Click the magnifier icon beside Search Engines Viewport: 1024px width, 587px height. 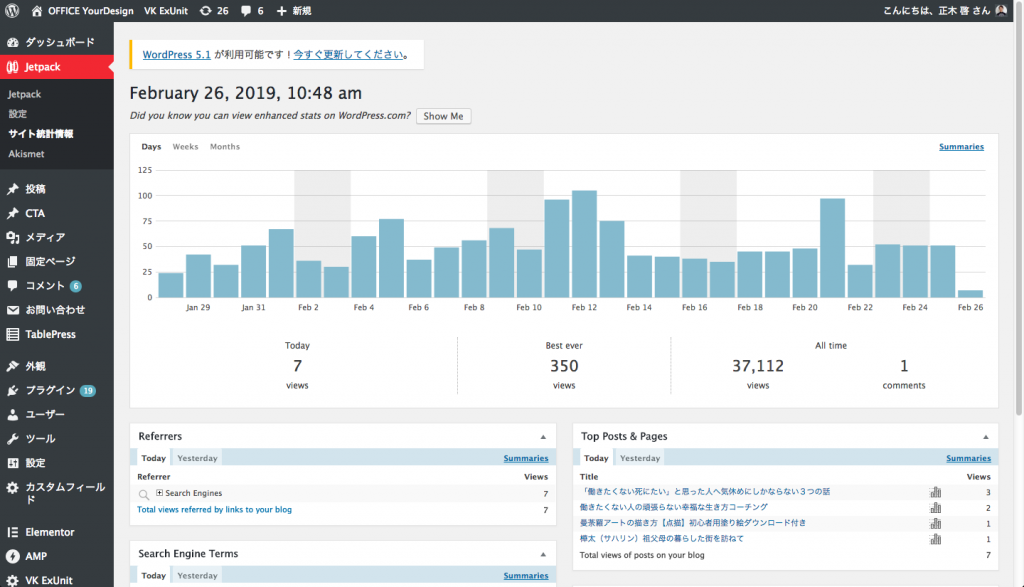(144, 494)
